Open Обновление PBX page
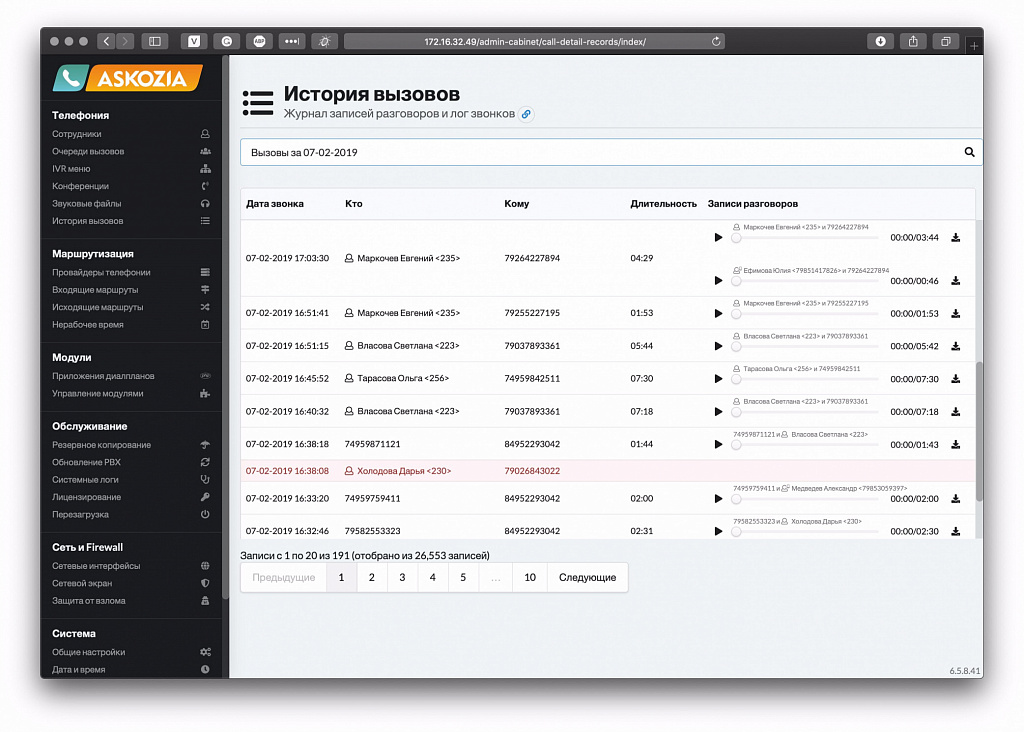 click(x=86, y=462)
